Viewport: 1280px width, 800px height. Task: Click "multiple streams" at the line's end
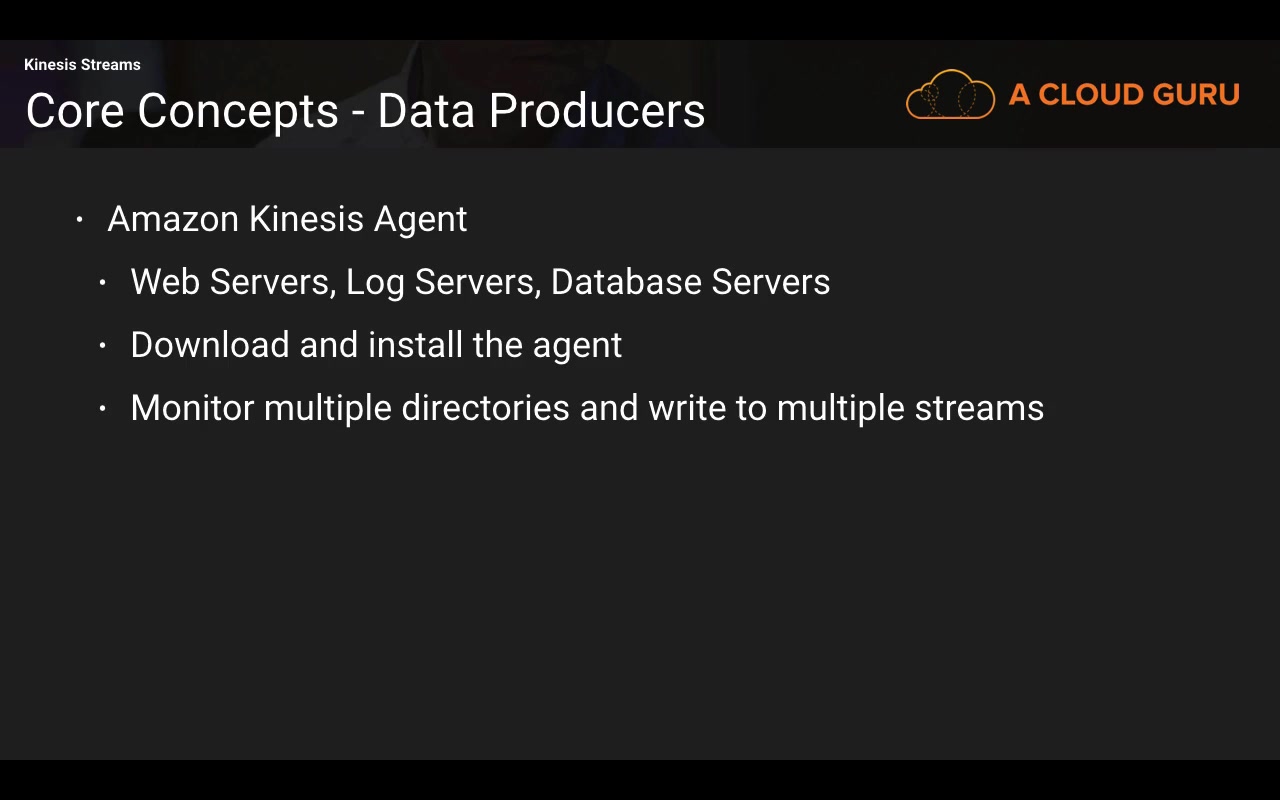(x=910, y=408)
